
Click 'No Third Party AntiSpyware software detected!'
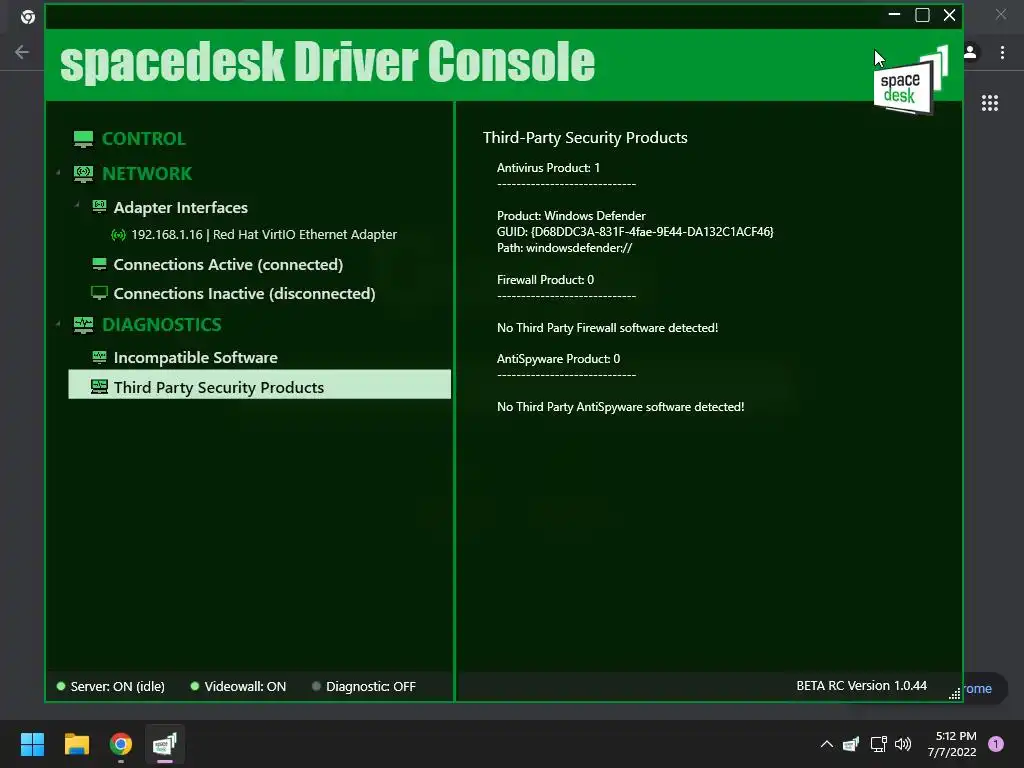pos(620,407)
